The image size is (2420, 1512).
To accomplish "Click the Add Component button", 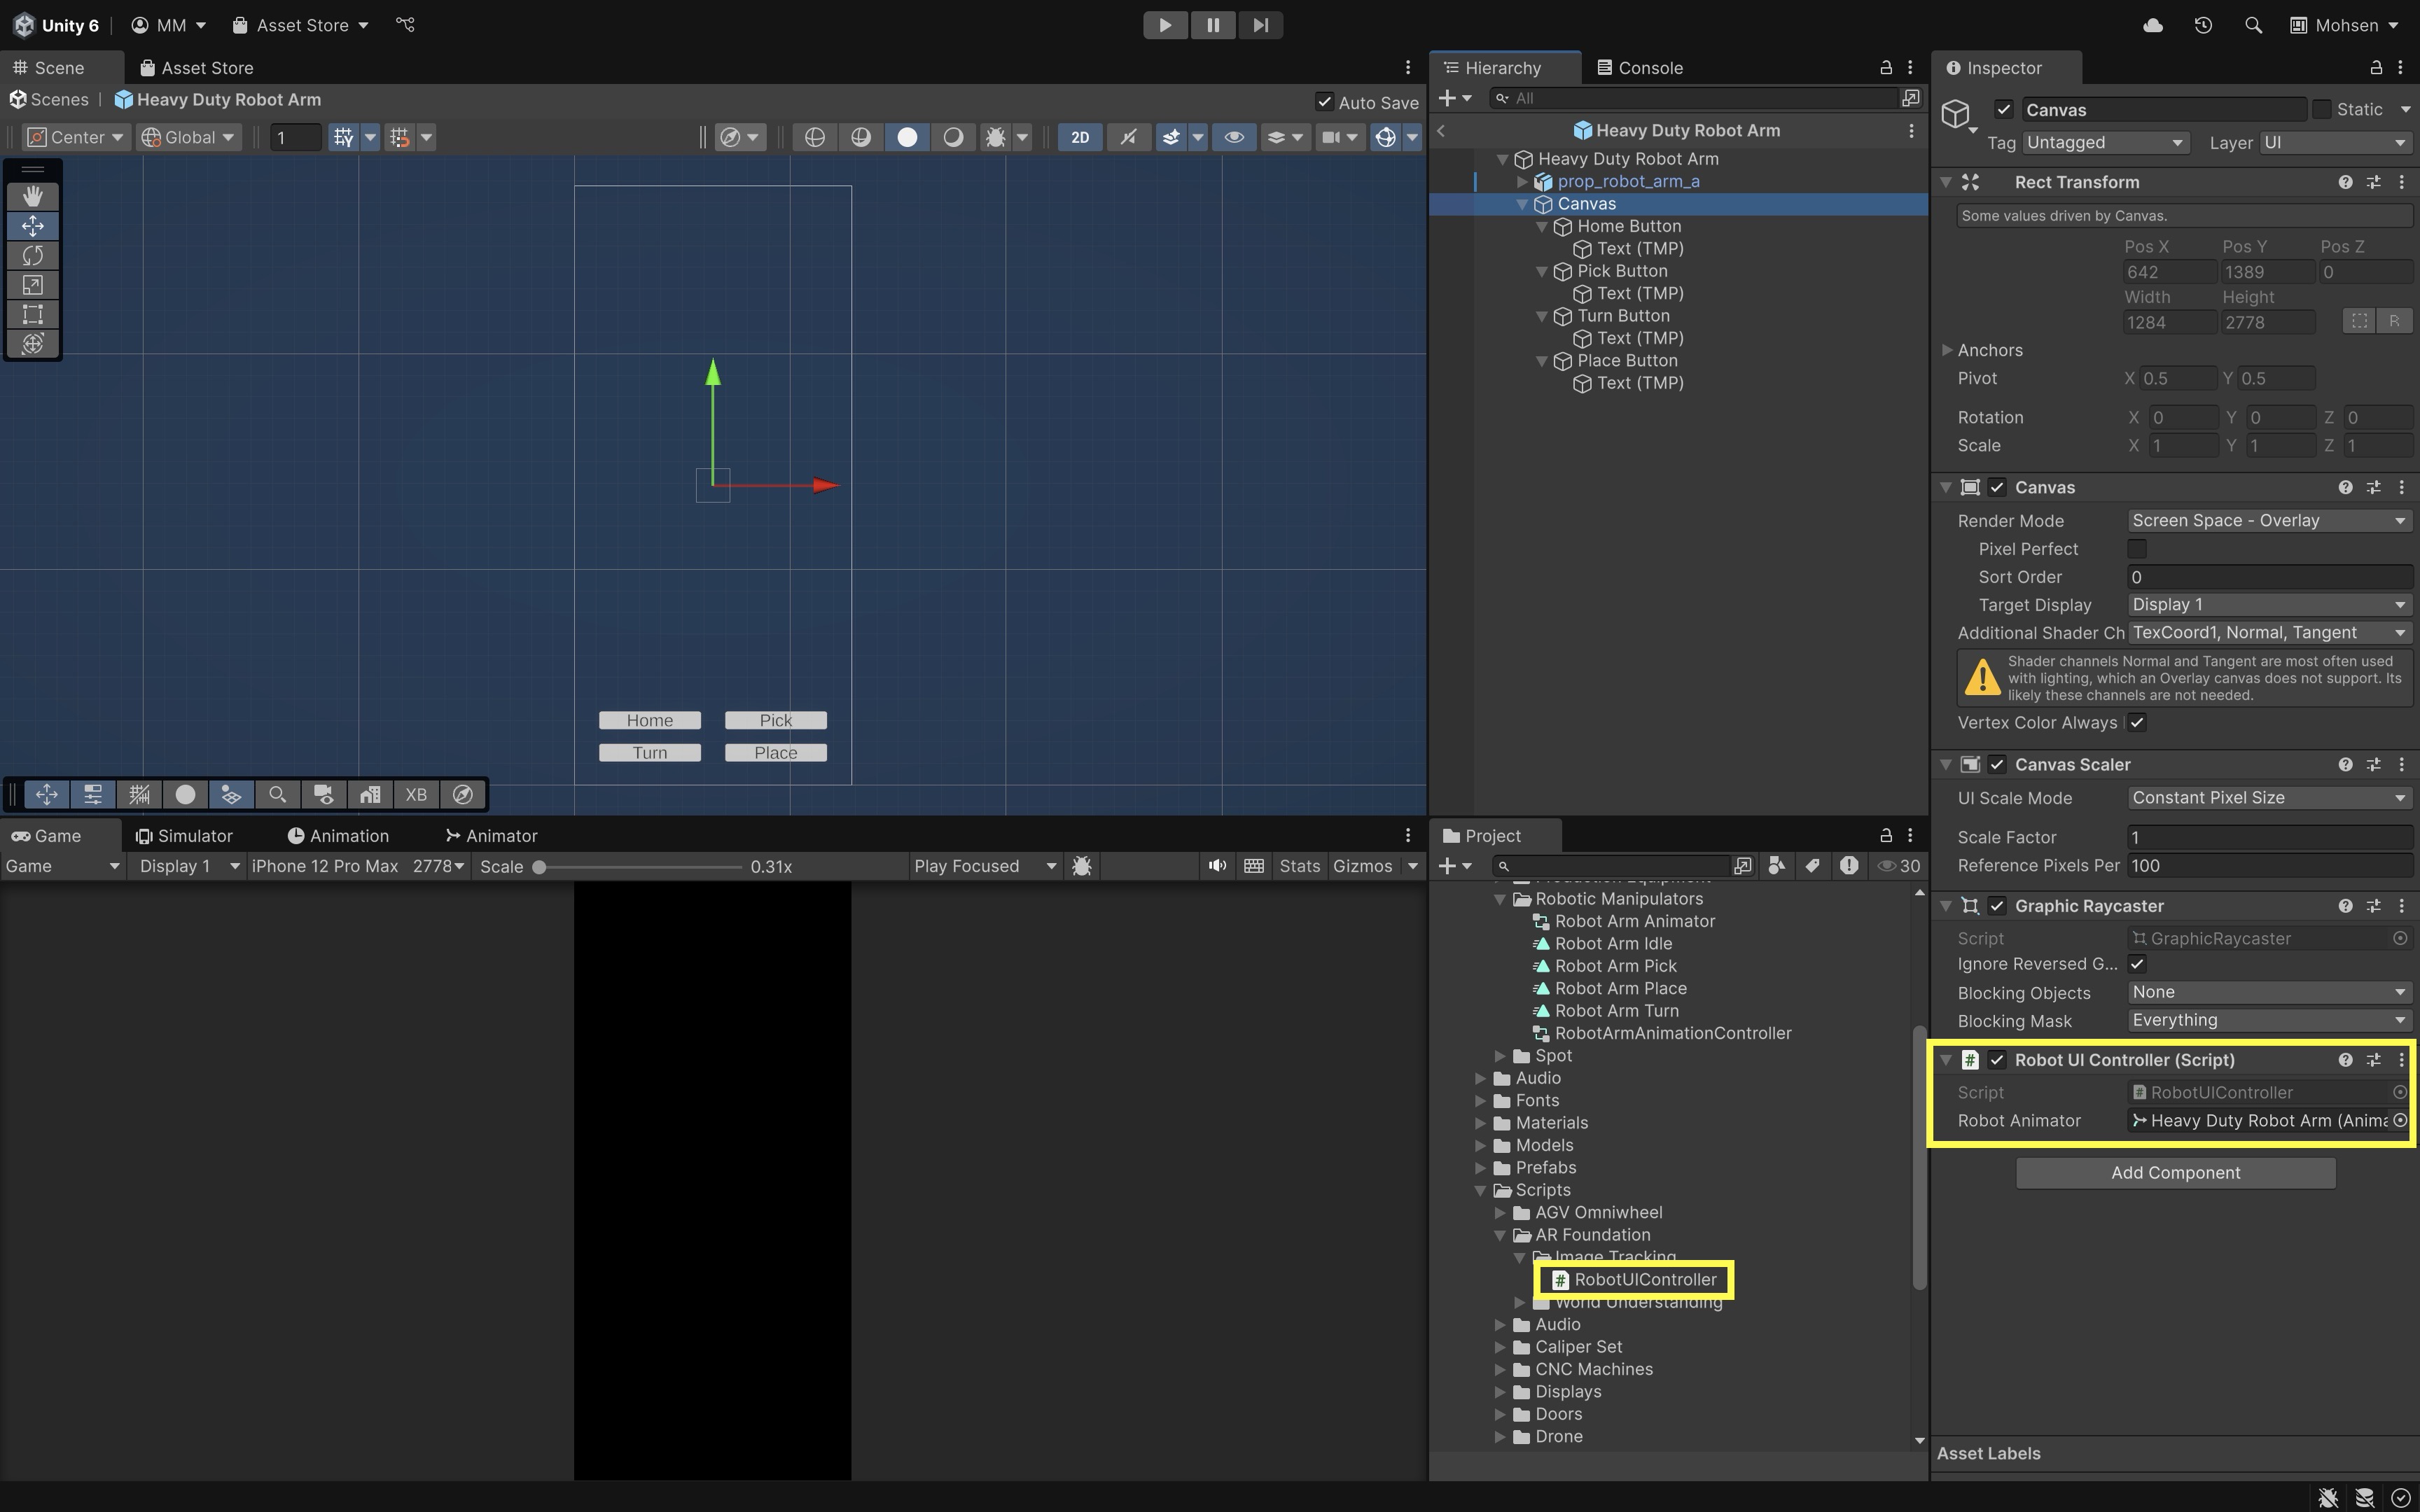I will click(2175, 1173).
